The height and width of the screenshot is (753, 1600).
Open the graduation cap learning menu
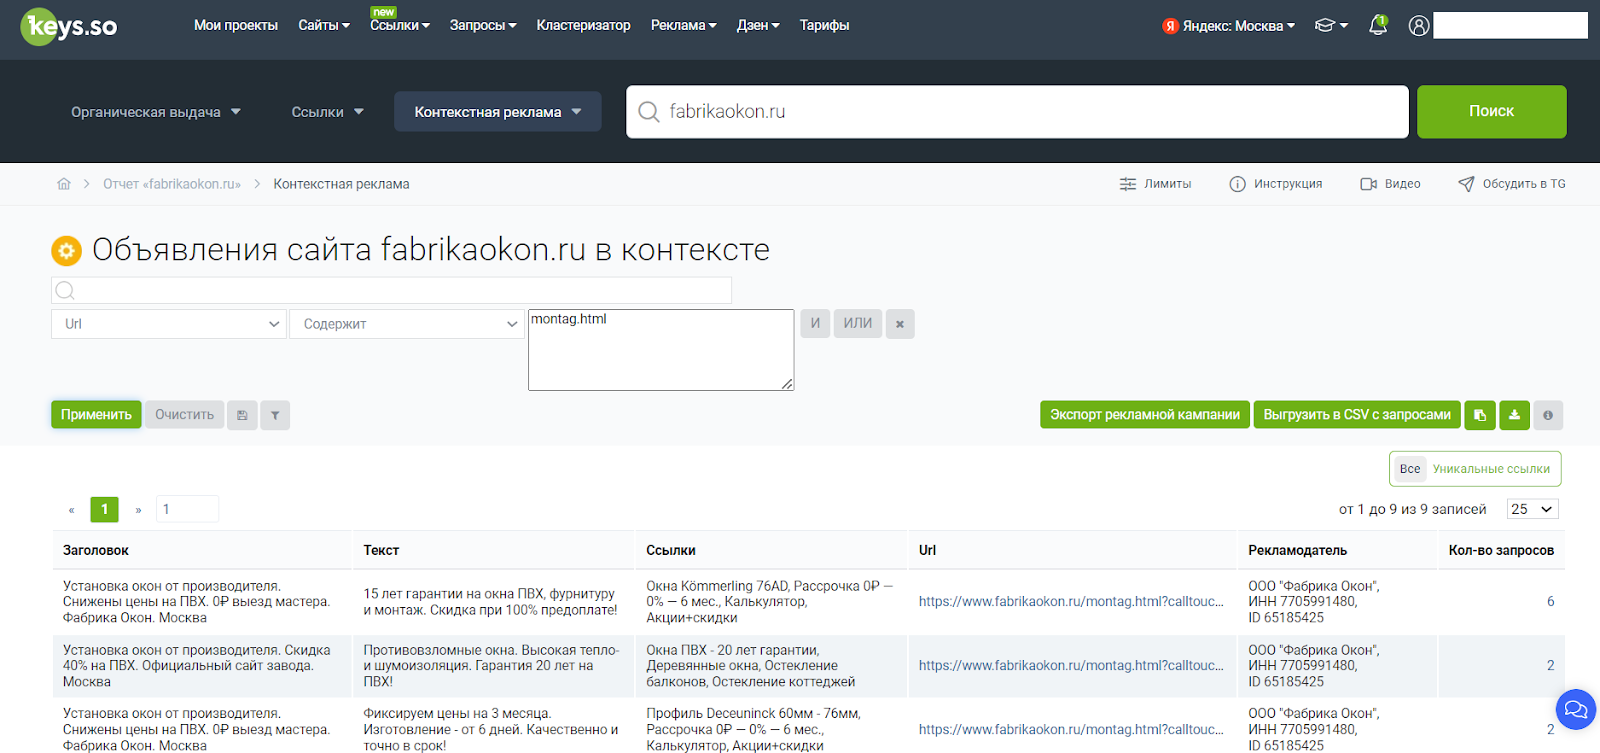[1331, 26]
